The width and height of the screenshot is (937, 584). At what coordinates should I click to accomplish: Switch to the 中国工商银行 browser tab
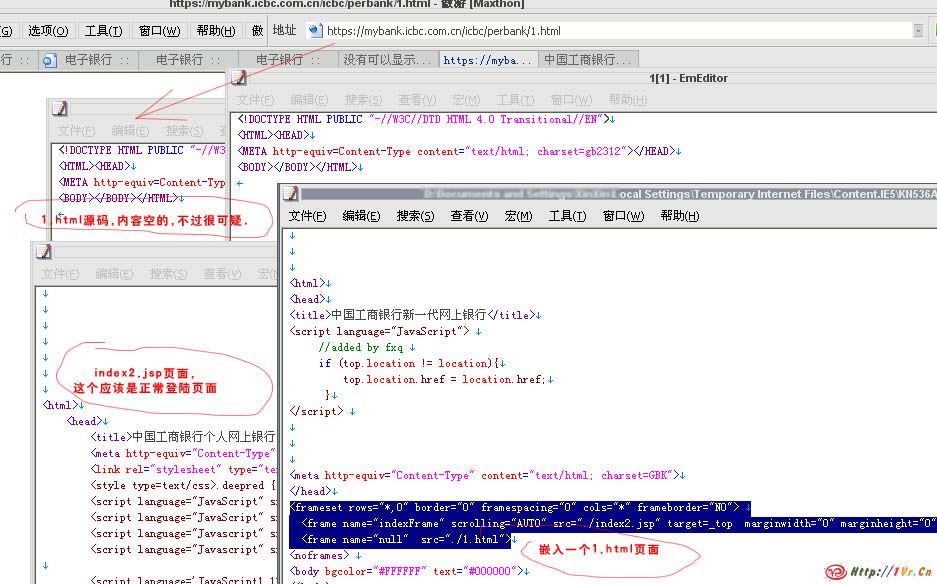coord(586,60)
